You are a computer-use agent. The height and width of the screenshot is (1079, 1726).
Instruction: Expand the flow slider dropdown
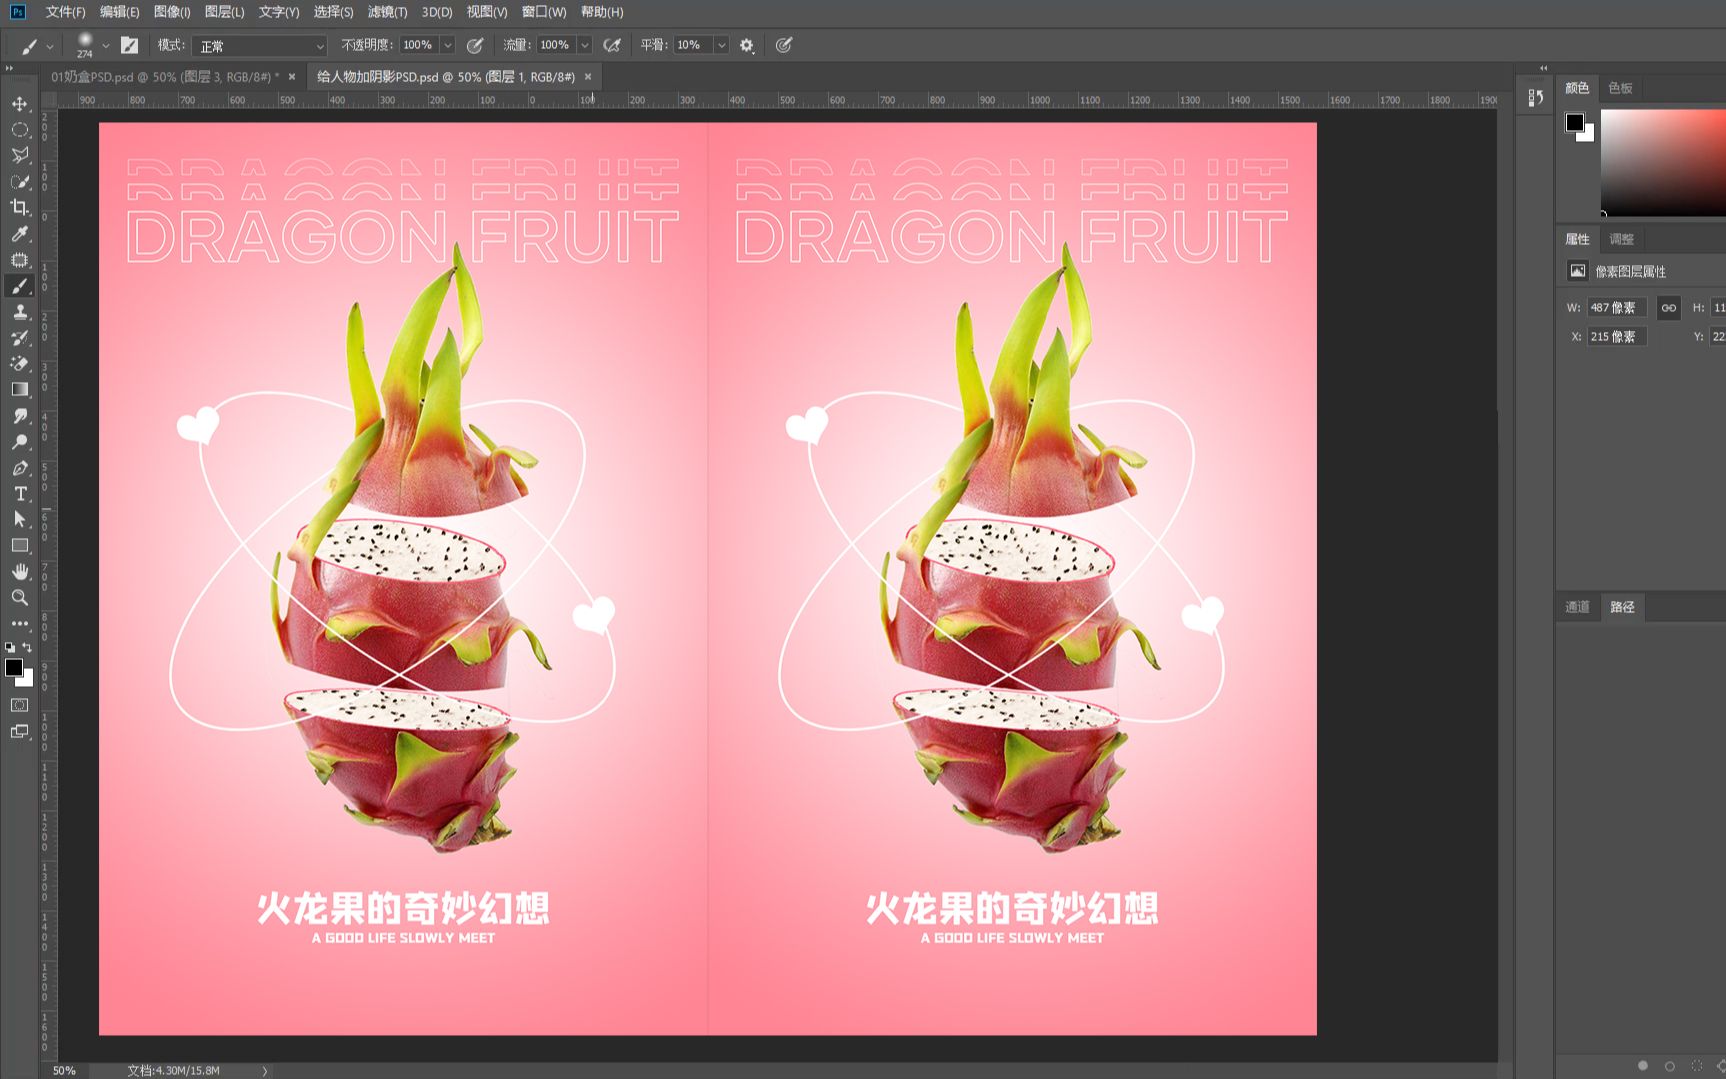click(585, 45)
